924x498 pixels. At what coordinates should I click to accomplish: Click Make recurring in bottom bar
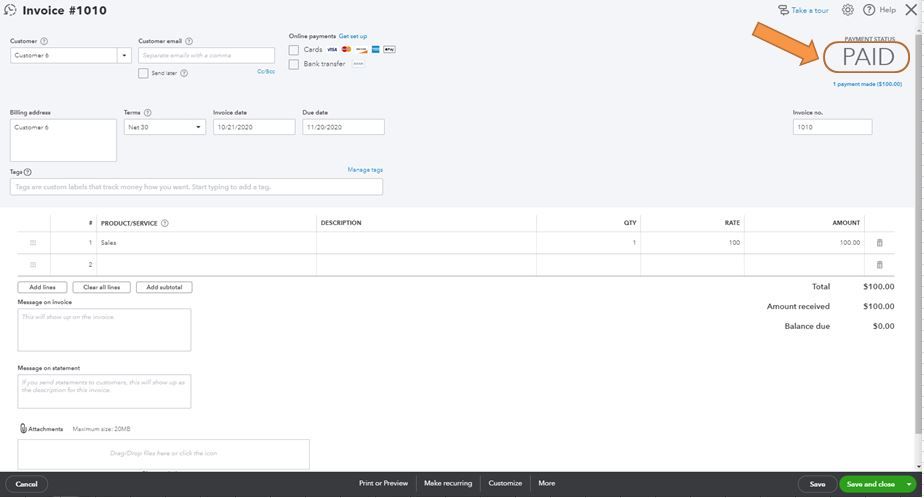448,483
